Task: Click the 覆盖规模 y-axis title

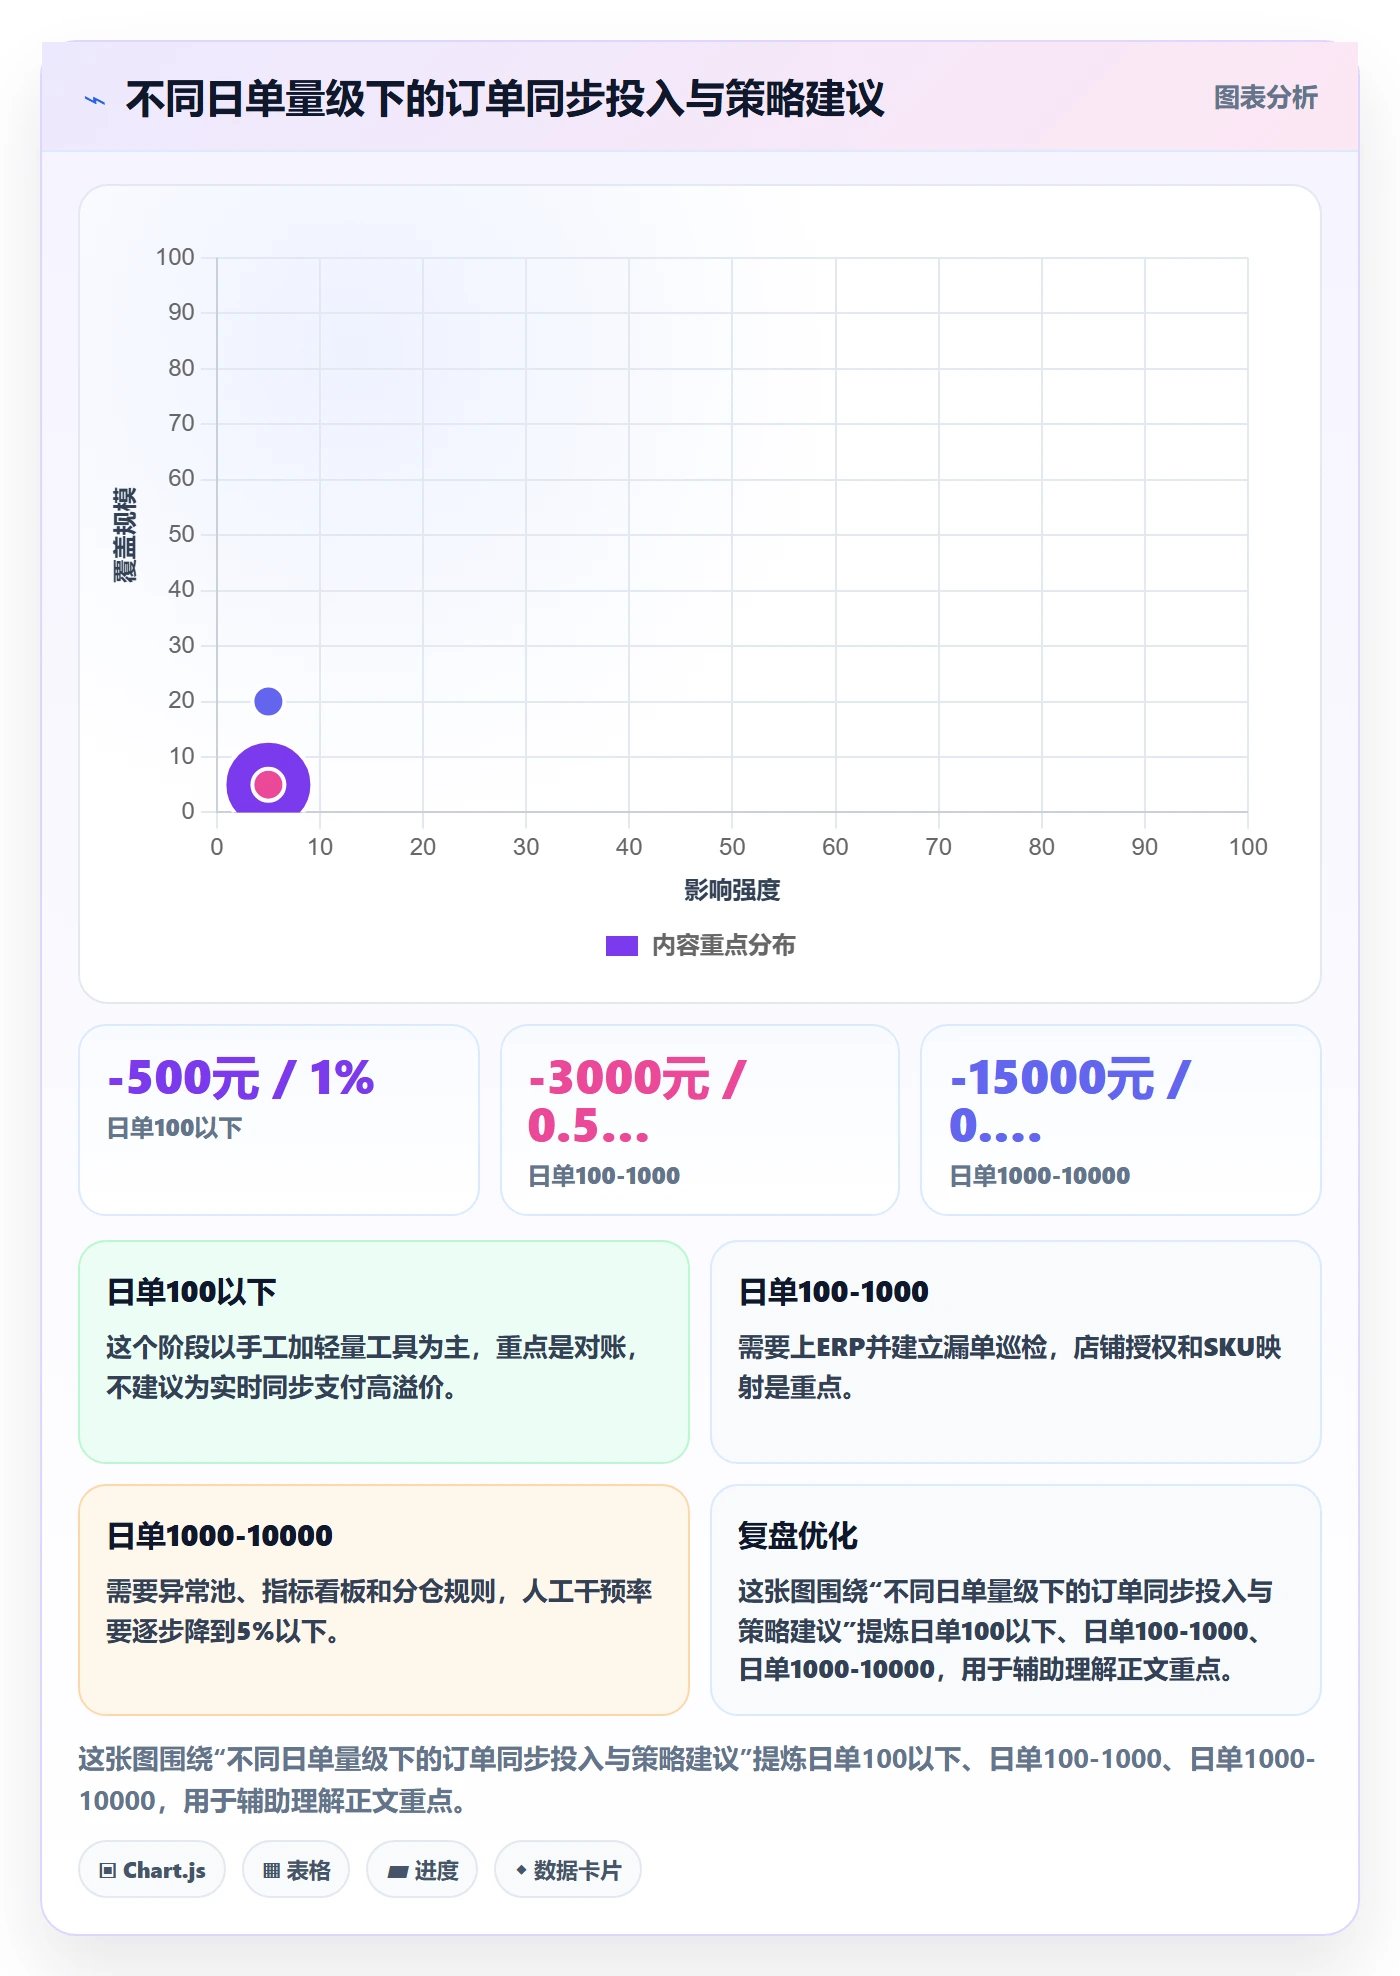Action: click(x=124, y=535)
